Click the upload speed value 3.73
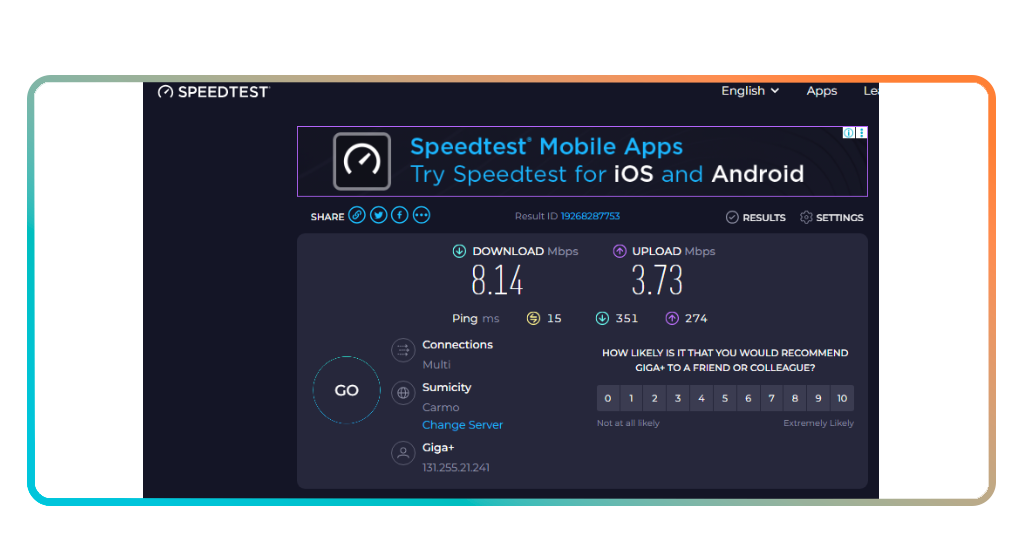Screen dimensions: 1024x536 click(657, 281)
